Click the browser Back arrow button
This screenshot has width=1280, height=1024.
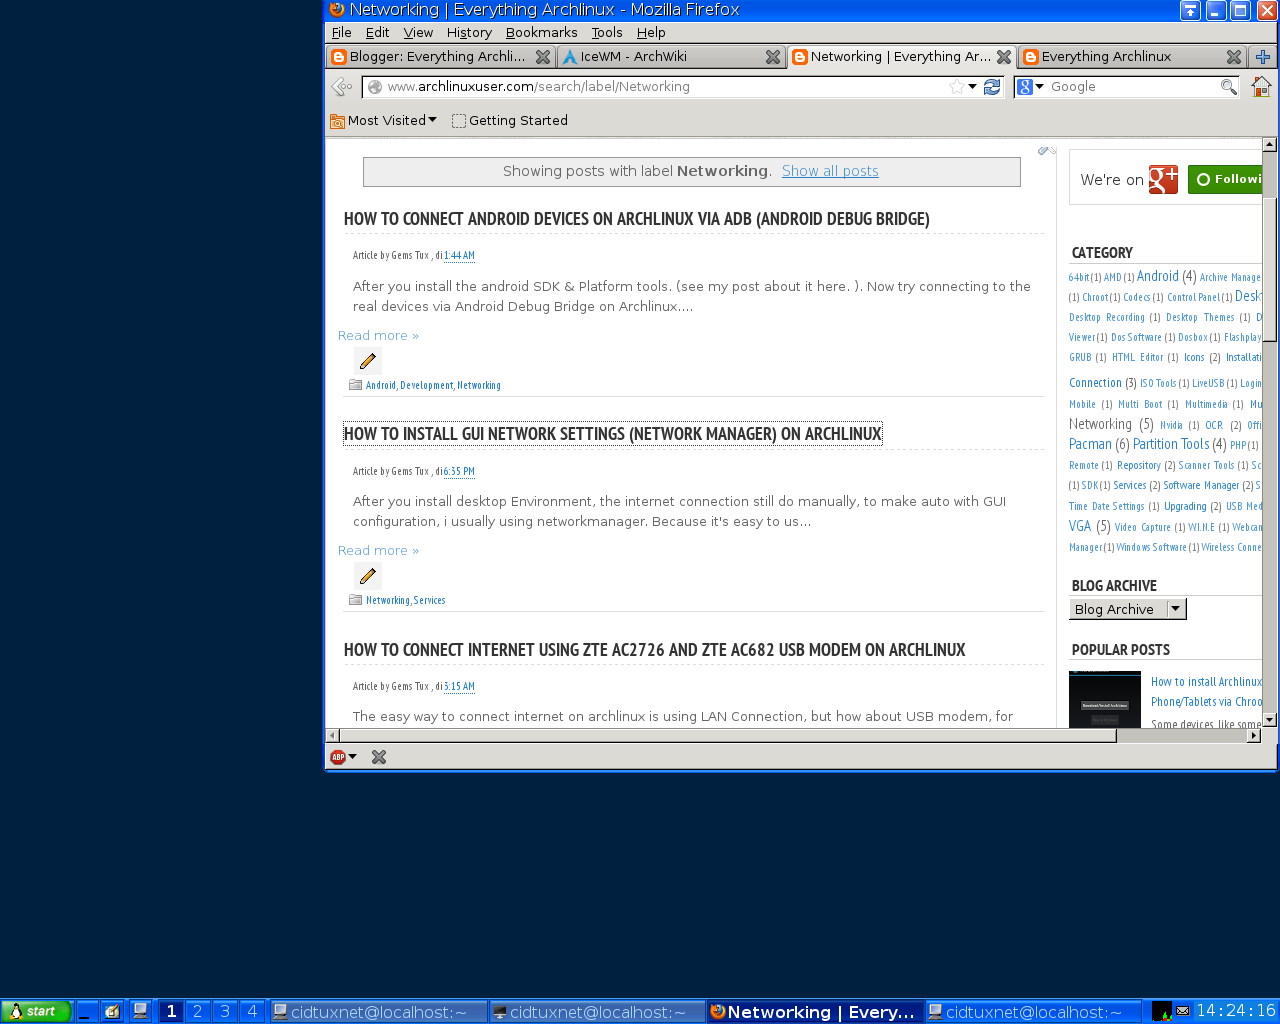[342, 87]
